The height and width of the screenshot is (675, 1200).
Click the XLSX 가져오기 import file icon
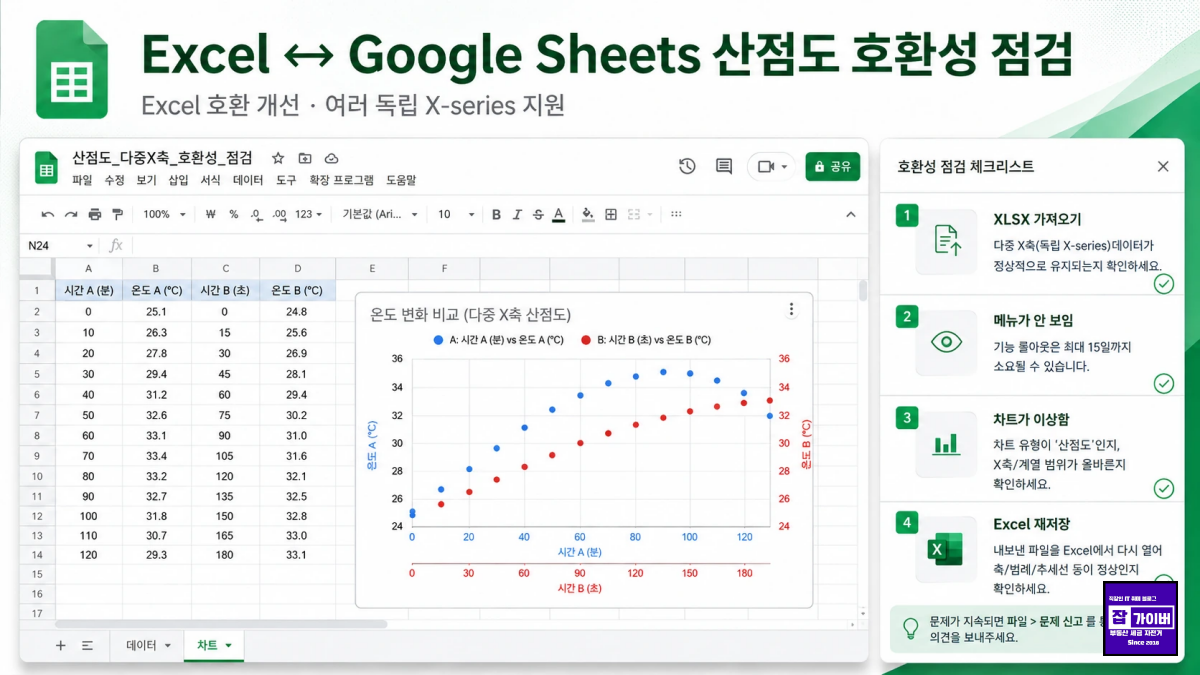coord(946,241)
